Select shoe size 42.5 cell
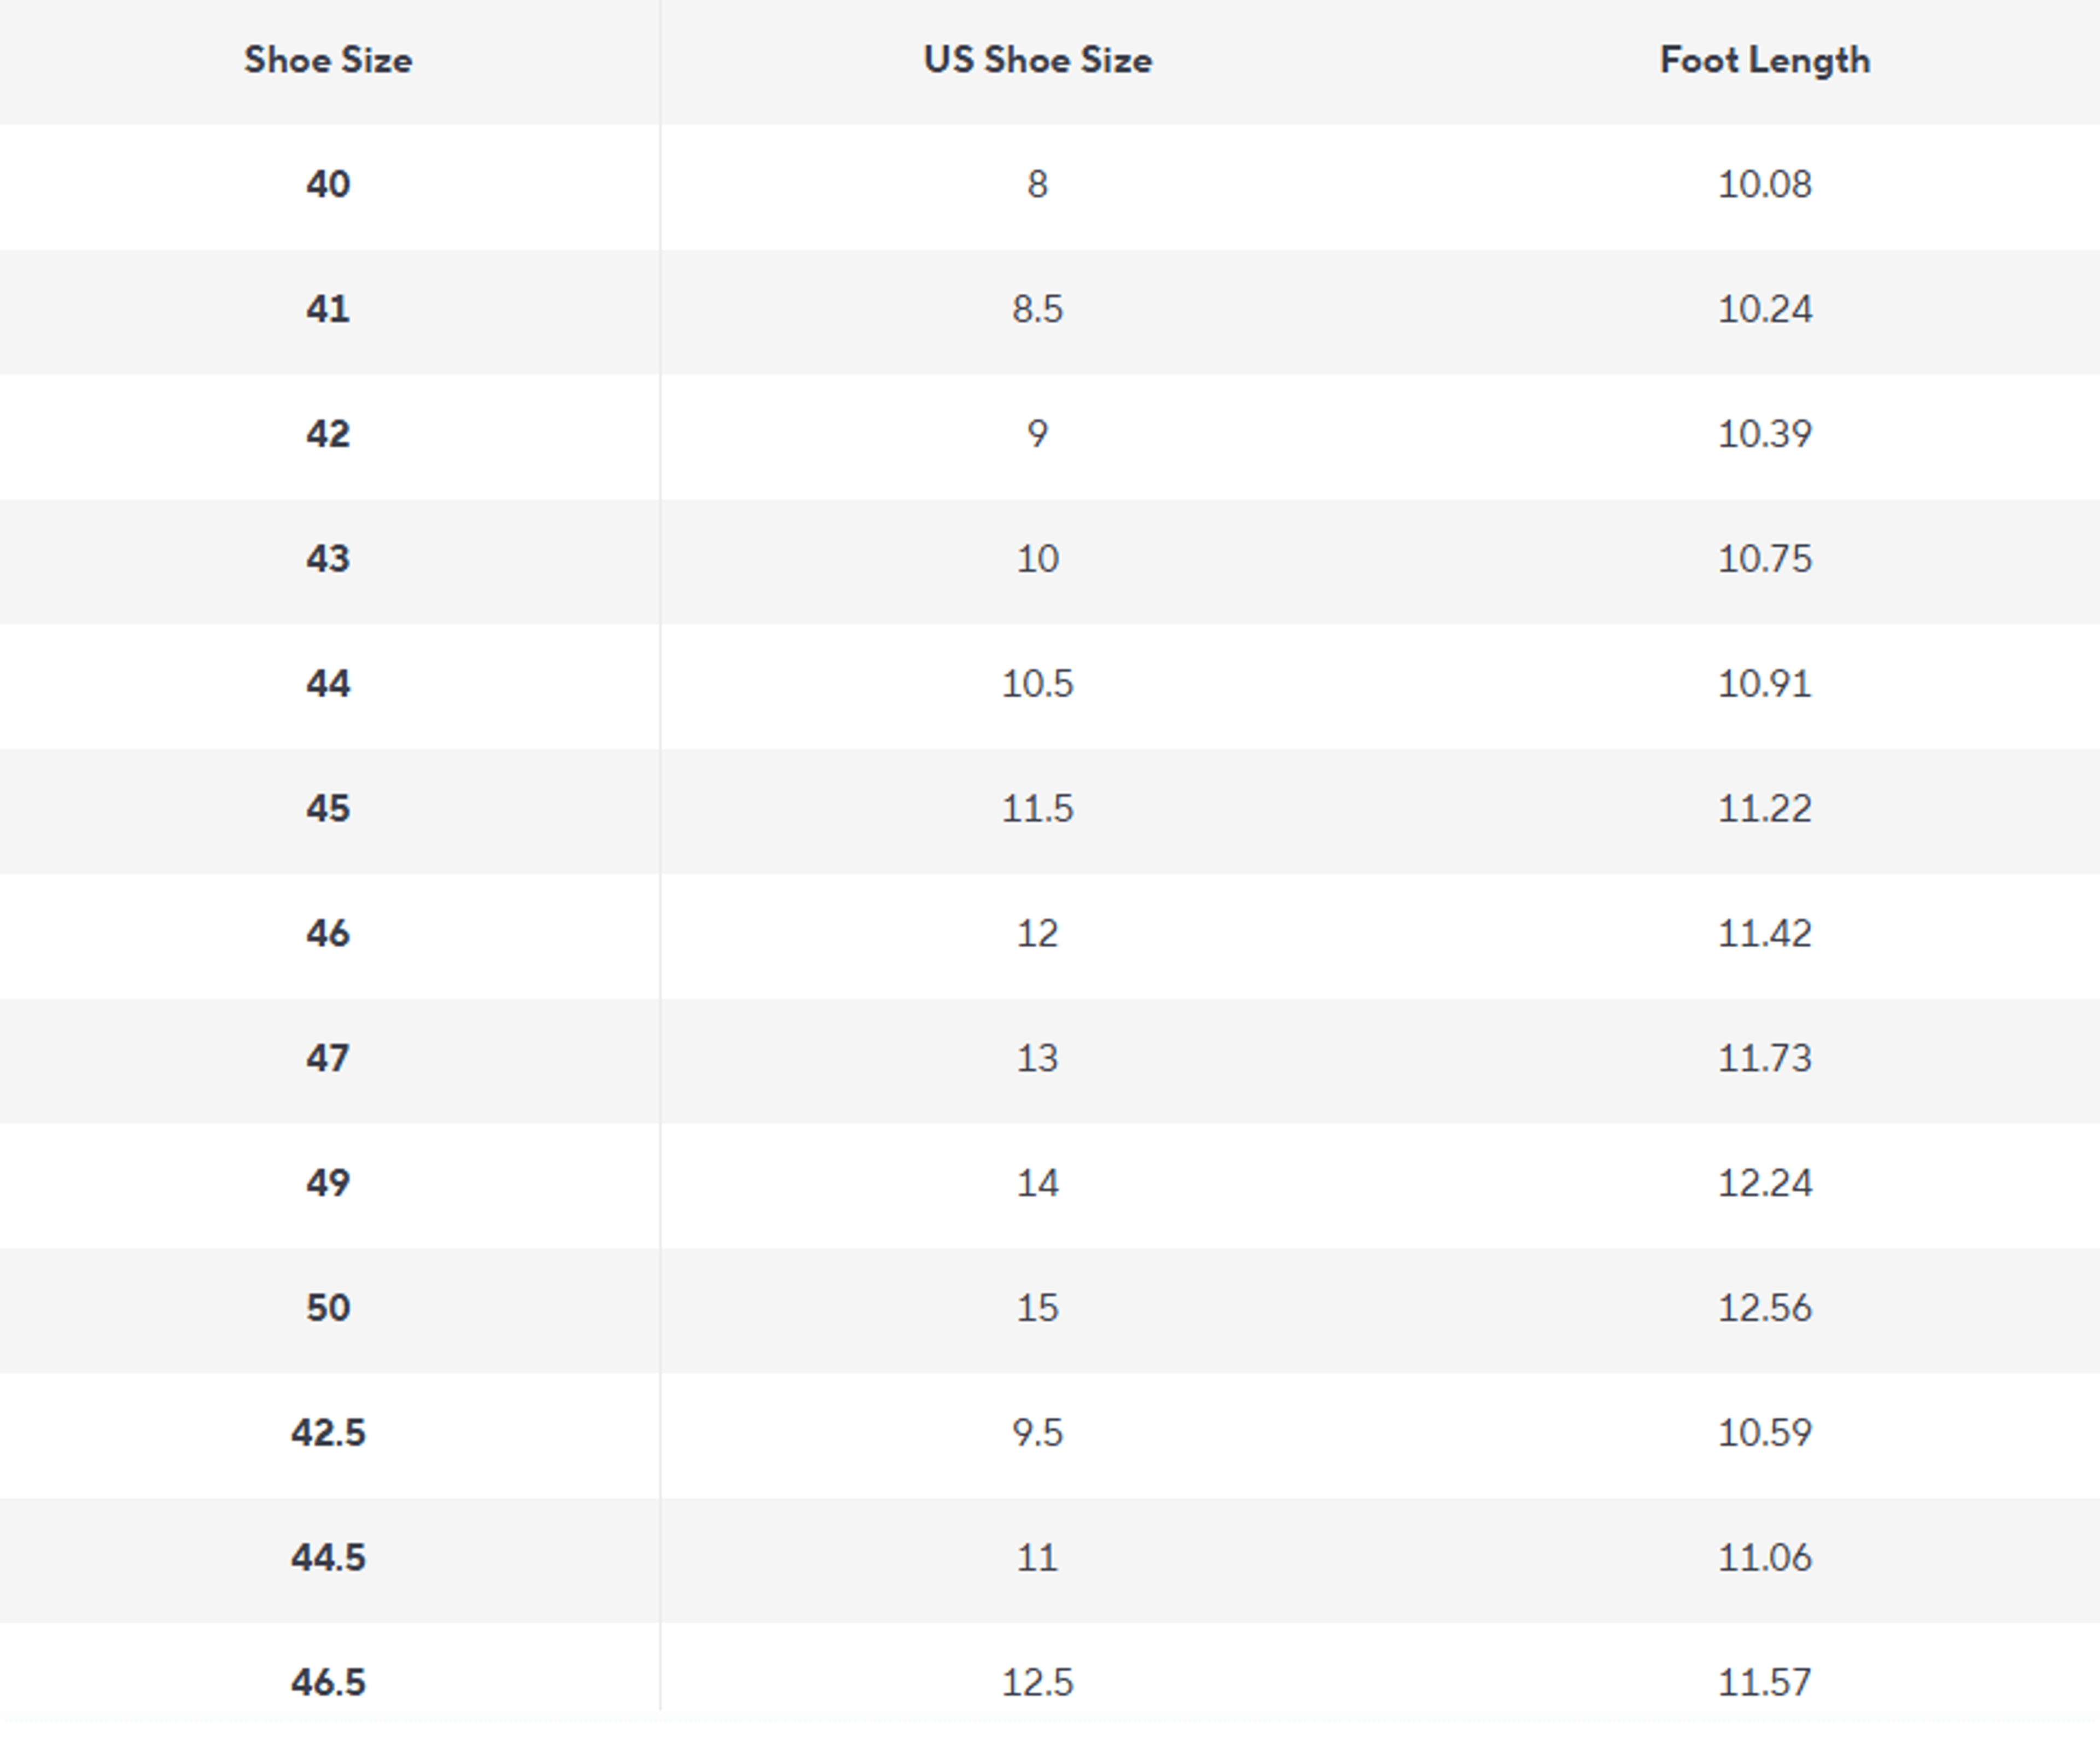This screenshot has height=1743, width=2100. tap(328, 1433)
